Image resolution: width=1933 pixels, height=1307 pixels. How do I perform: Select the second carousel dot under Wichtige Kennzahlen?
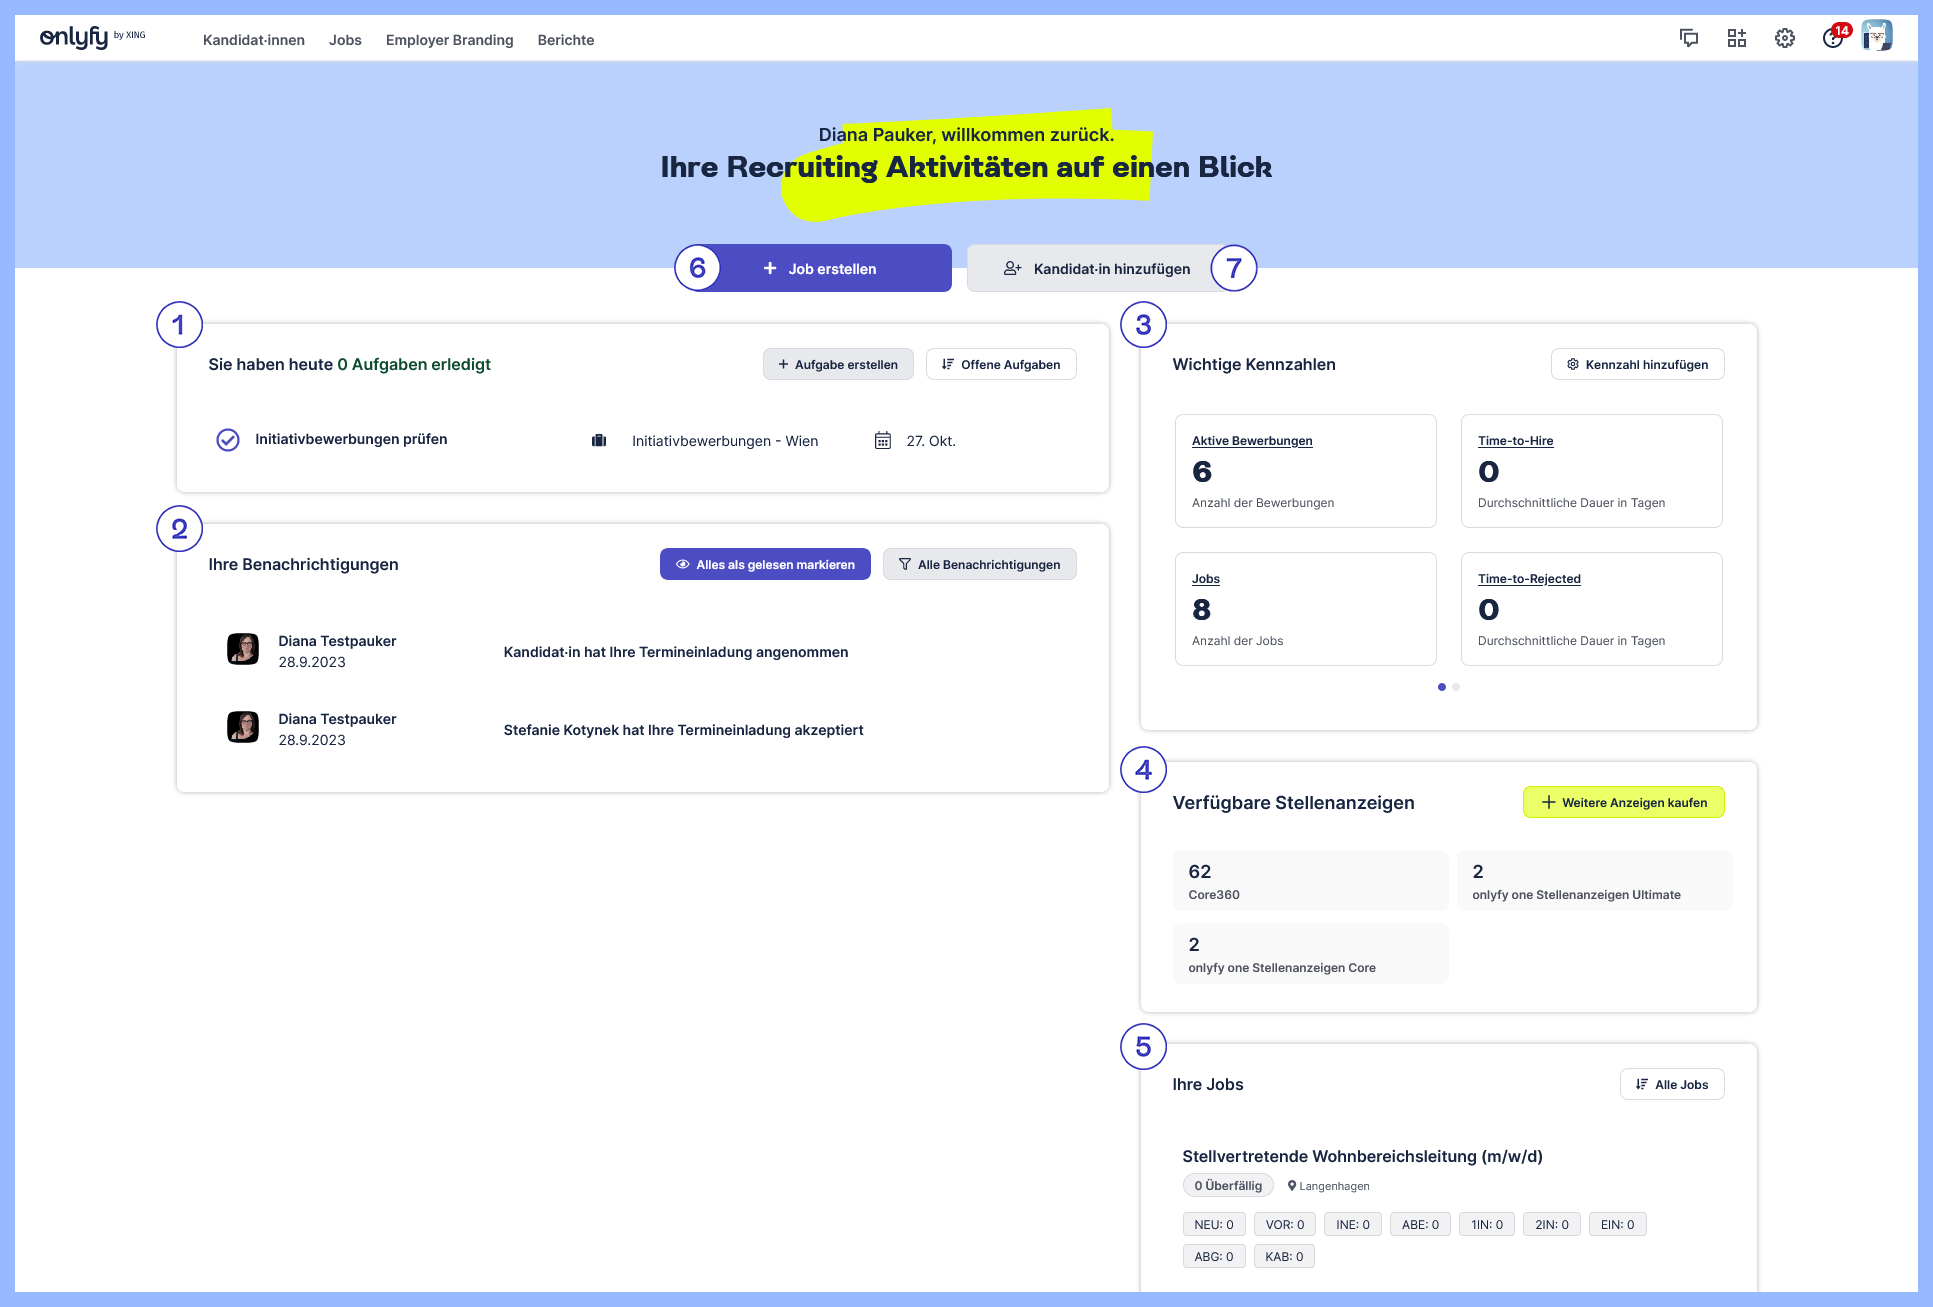tap(1456, 687)
